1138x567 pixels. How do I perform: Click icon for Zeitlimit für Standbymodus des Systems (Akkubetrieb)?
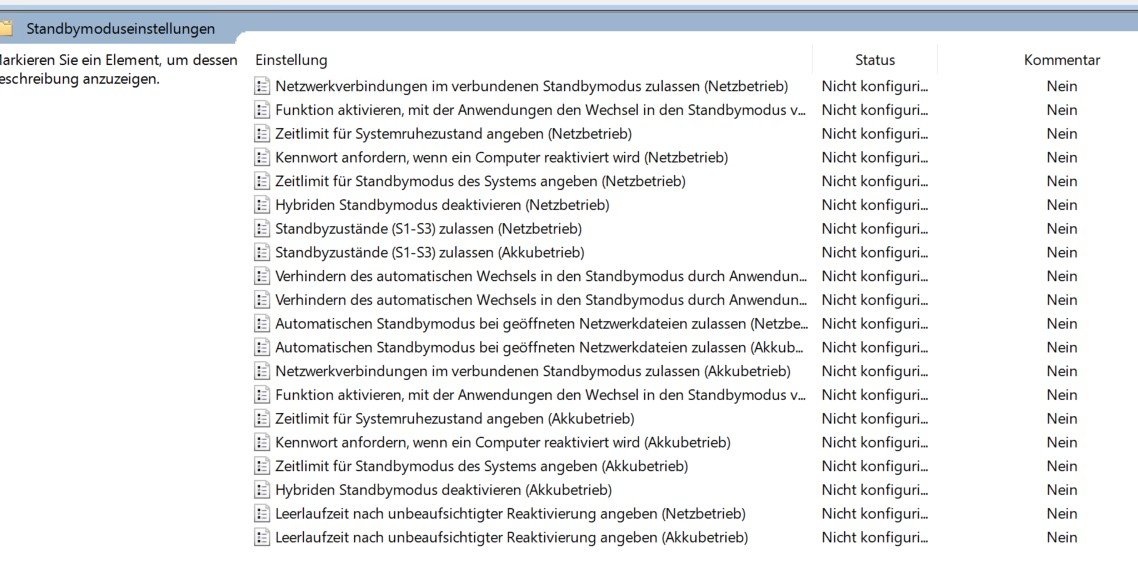click(x=261, y=466)
